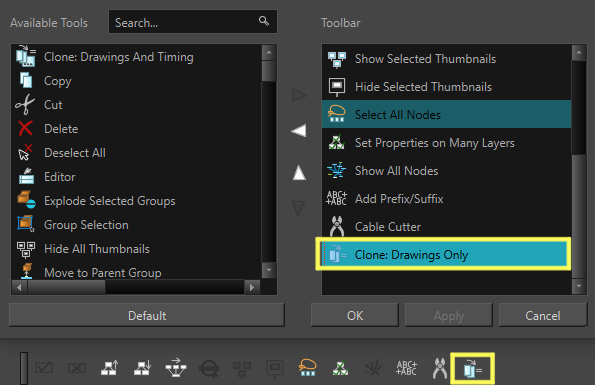595x385 pixels.
Task: Click the Clone Drawings Only icon in bottom toolbar
Action: [472, 369]
